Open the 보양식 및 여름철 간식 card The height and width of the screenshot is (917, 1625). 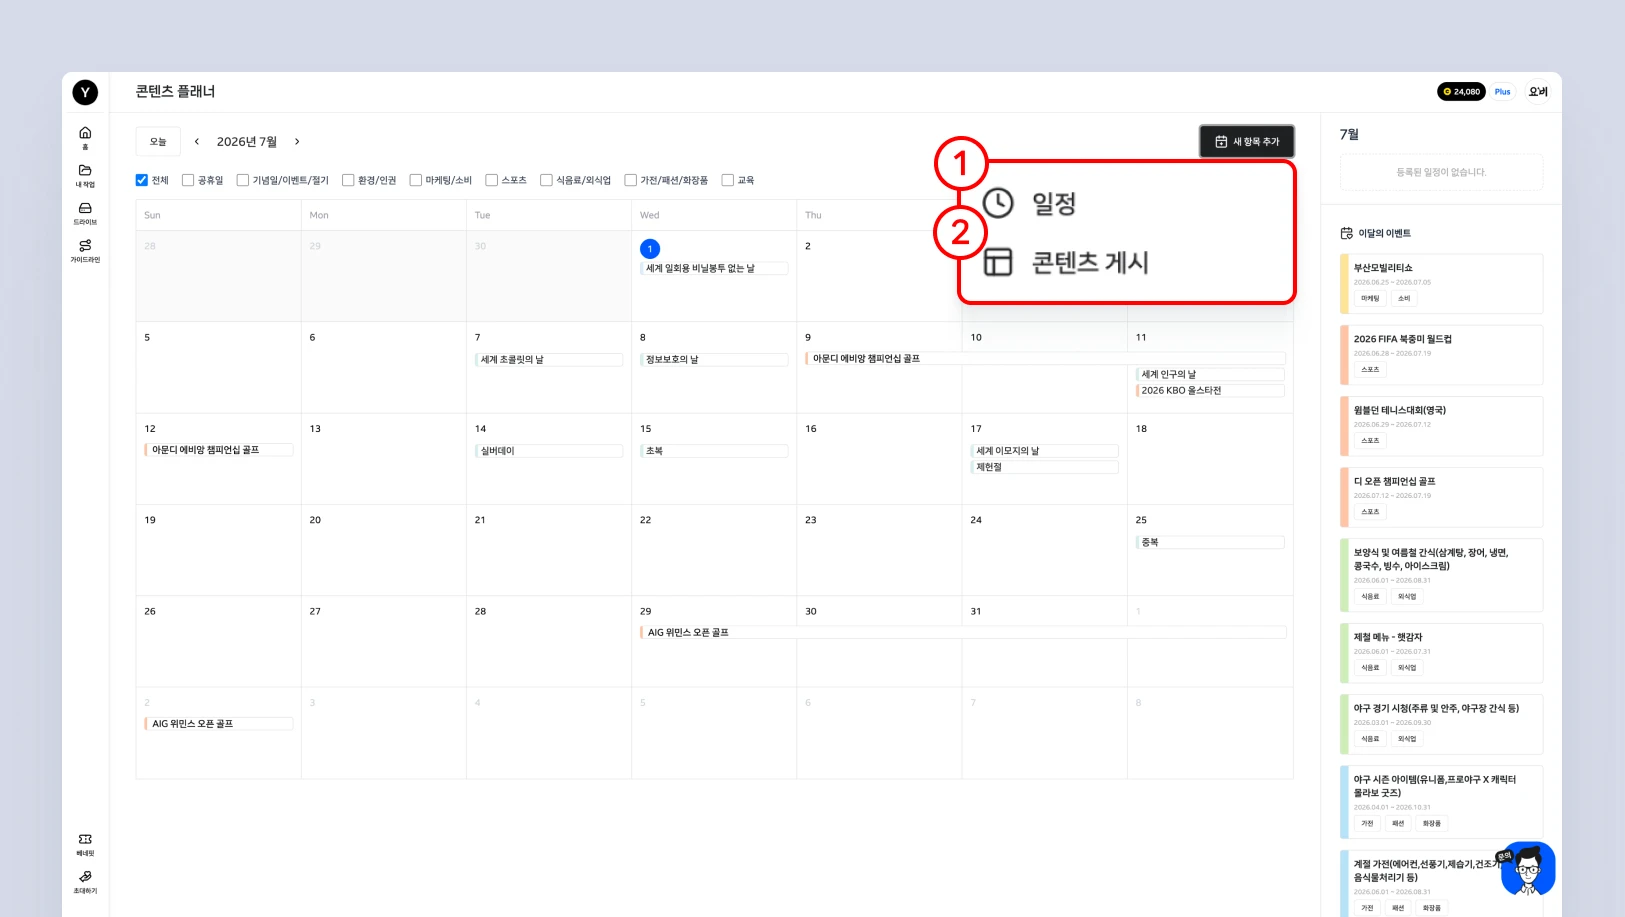tap(1441, 575)
